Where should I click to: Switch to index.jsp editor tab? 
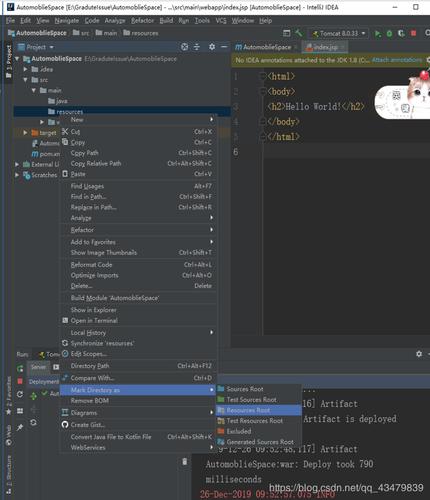point(325,47)
